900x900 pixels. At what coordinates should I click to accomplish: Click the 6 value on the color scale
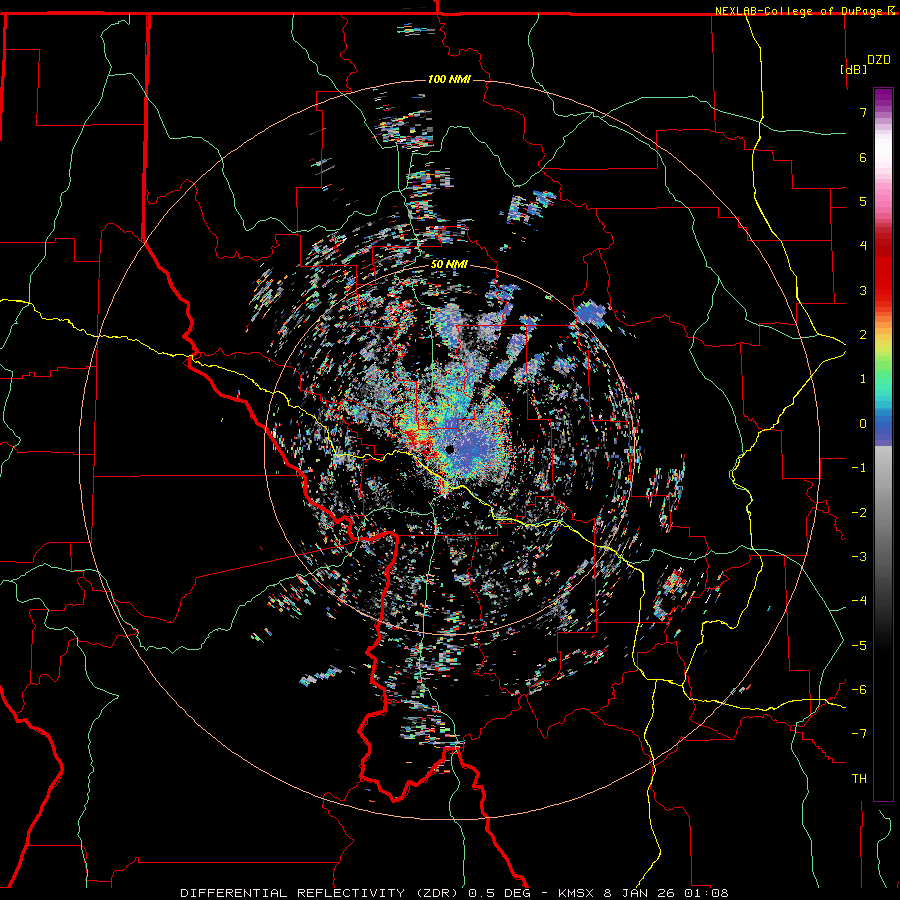pyautogui.click(x=863, y=157)
